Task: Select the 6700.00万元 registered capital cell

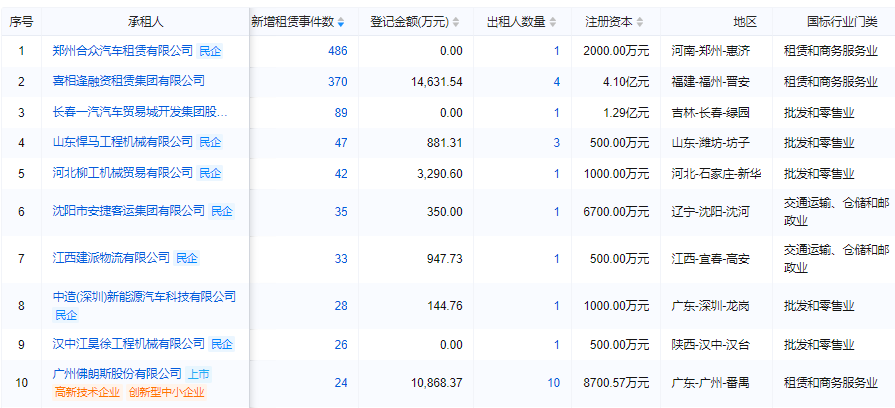Action: 617,212
